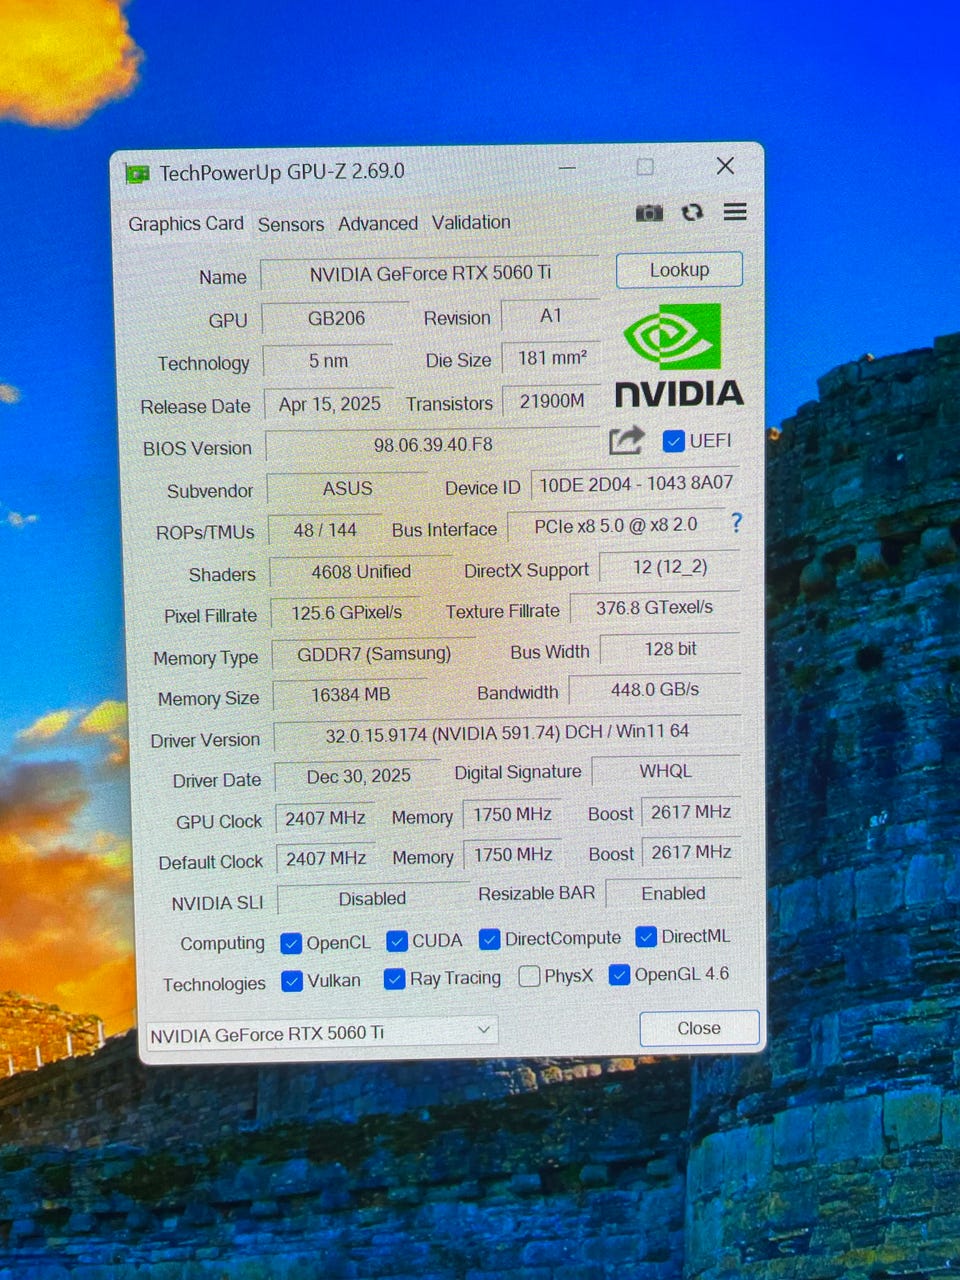Screen dimensions: 960x1280
Task: Click the Technologies label
Action: [x=214, y=985]
